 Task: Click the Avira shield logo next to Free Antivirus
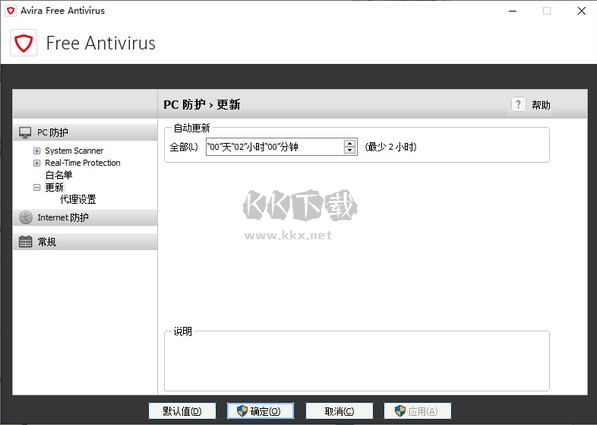pos(24,43)
